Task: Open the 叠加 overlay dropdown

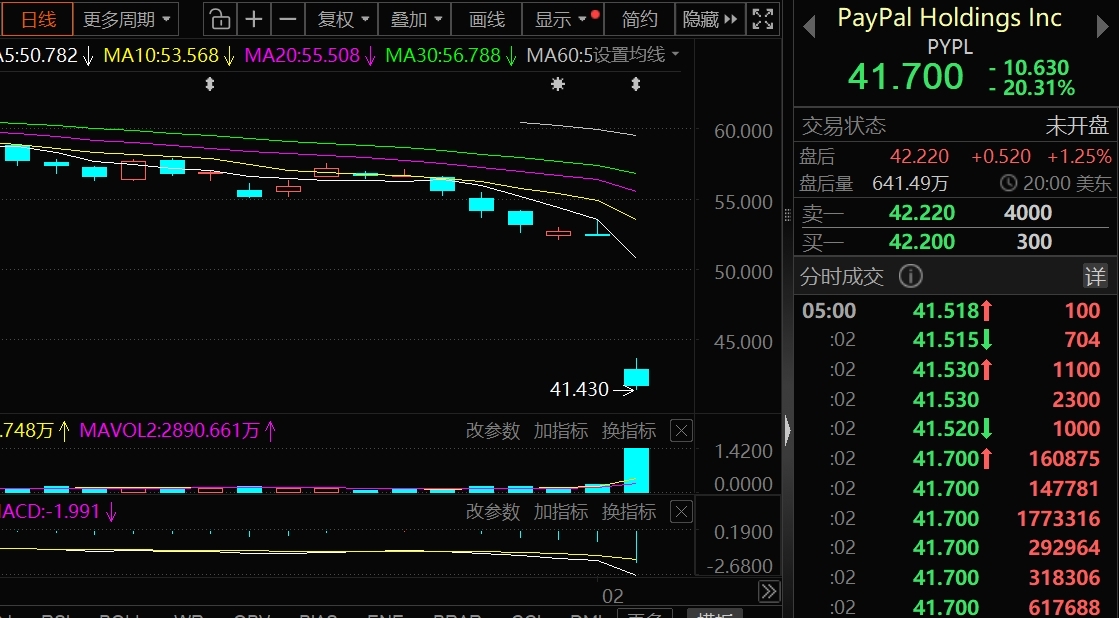Action: pos(415,19)
